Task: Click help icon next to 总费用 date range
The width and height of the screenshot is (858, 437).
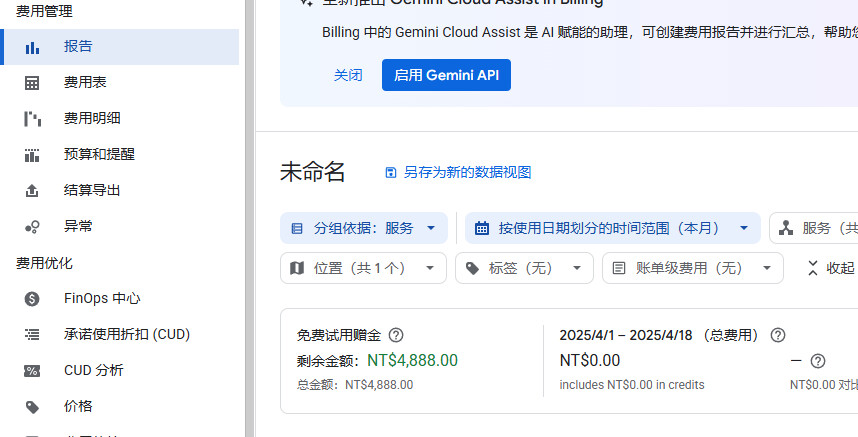Action: click(778, 335)
